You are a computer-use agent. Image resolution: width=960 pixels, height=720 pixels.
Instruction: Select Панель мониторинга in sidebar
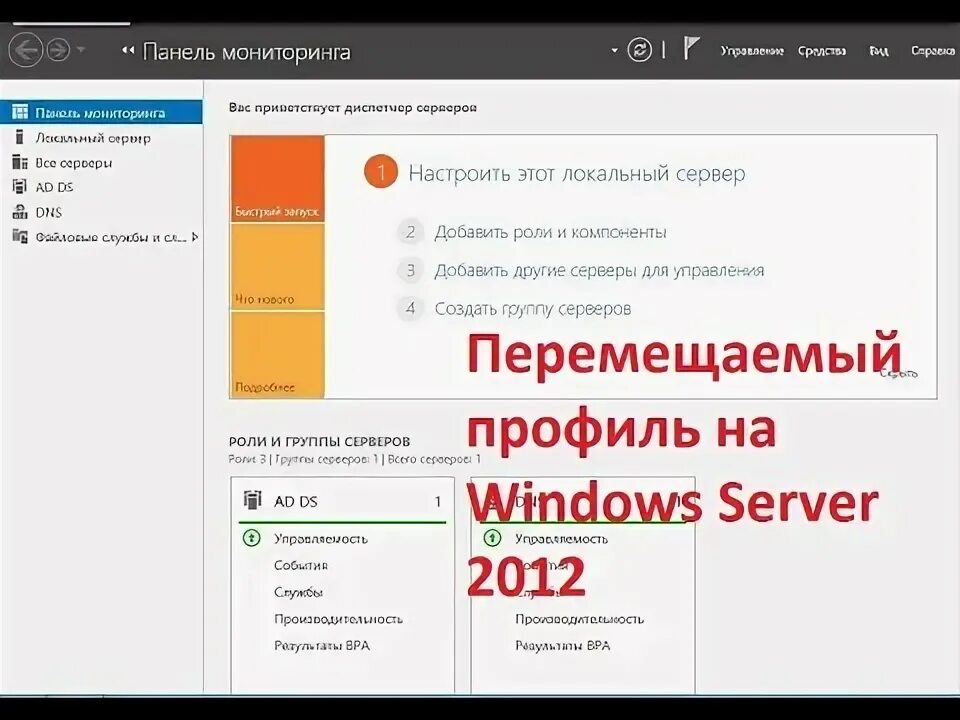click(101, 113)
